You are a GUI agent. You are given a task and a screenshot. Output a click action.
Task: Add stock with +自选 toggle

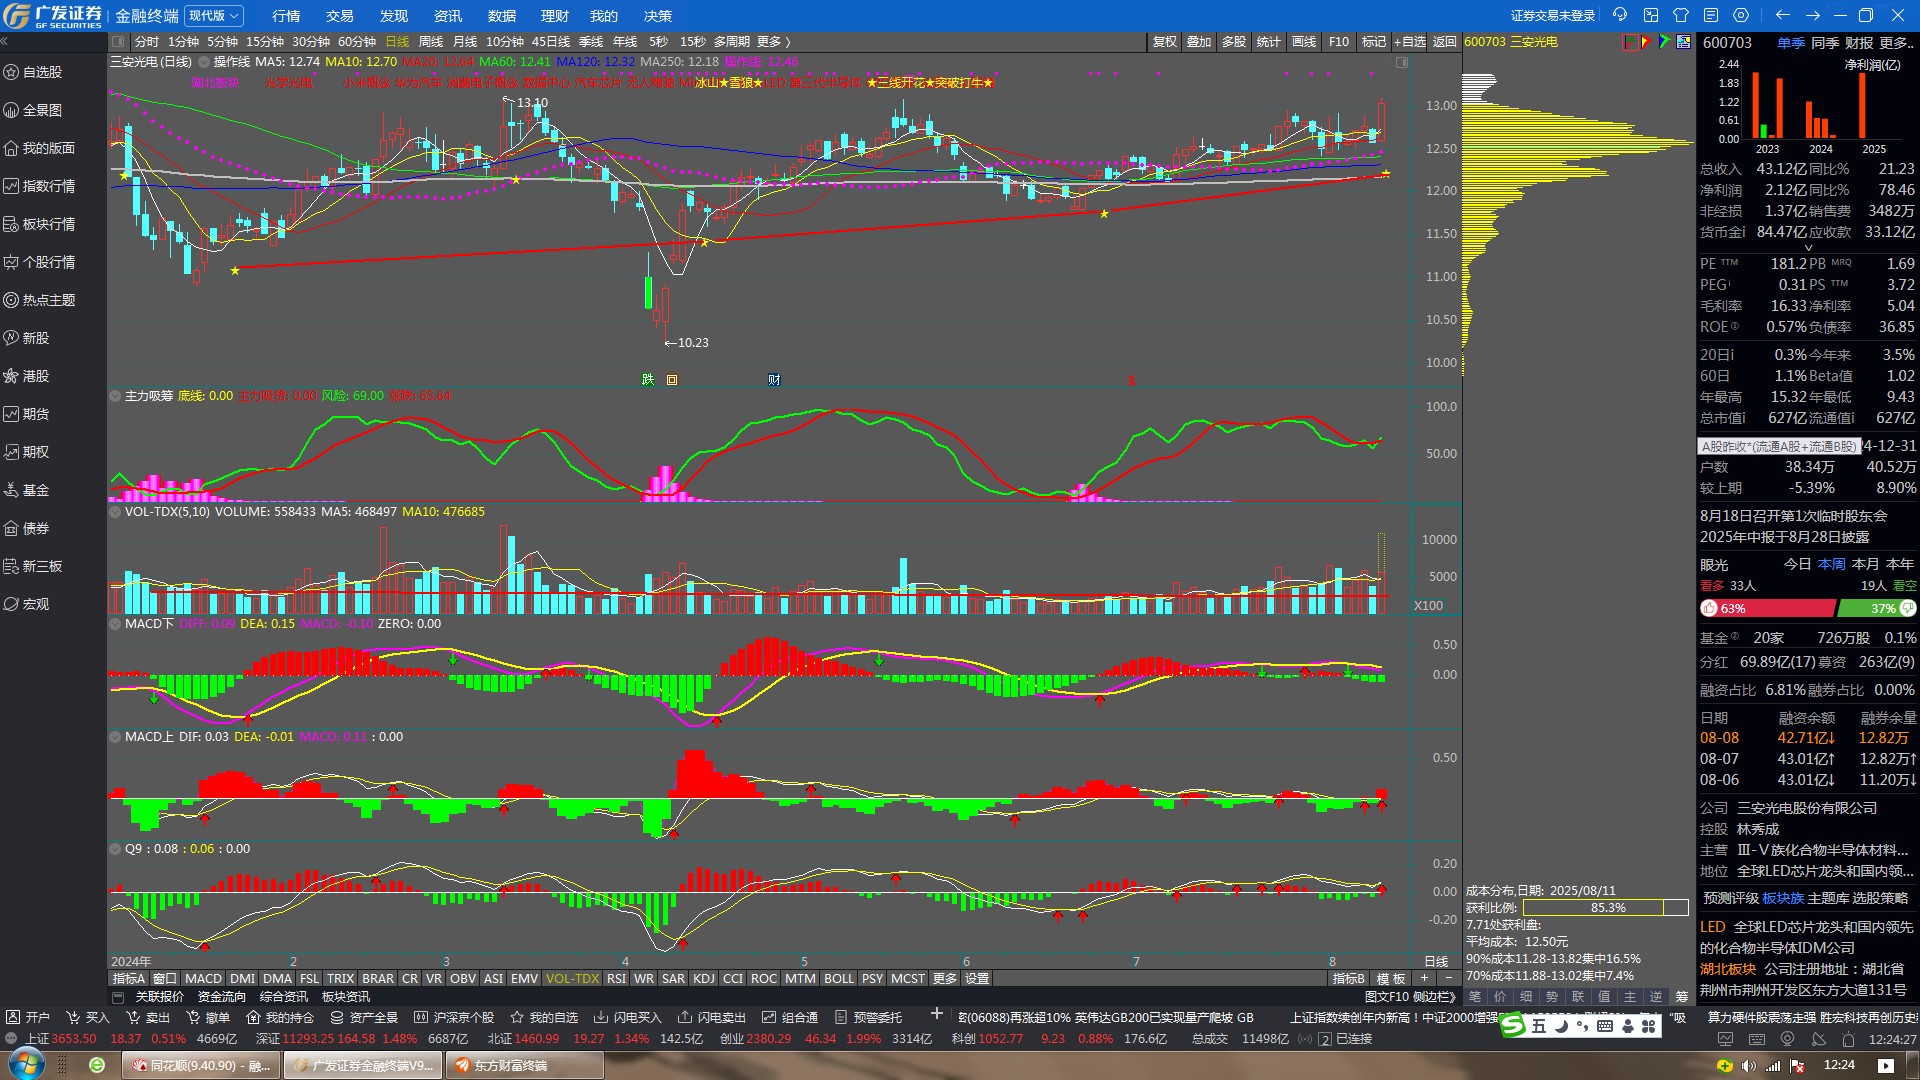1410,42
